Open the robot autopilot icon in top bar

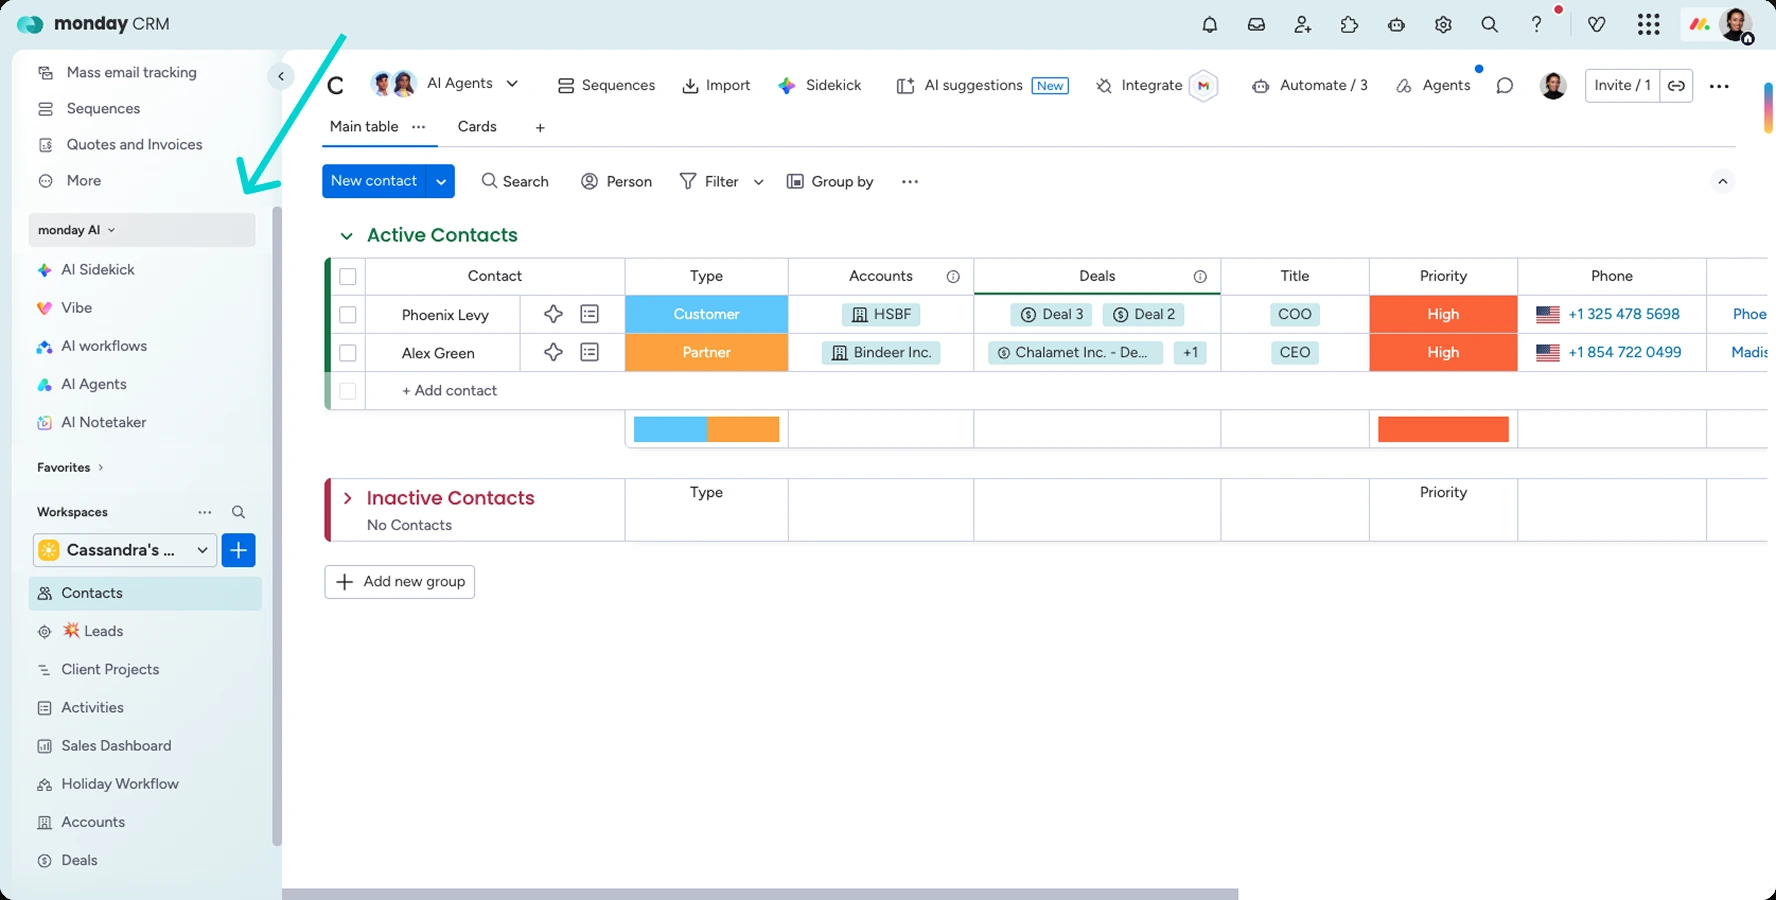pos(1396,25)
